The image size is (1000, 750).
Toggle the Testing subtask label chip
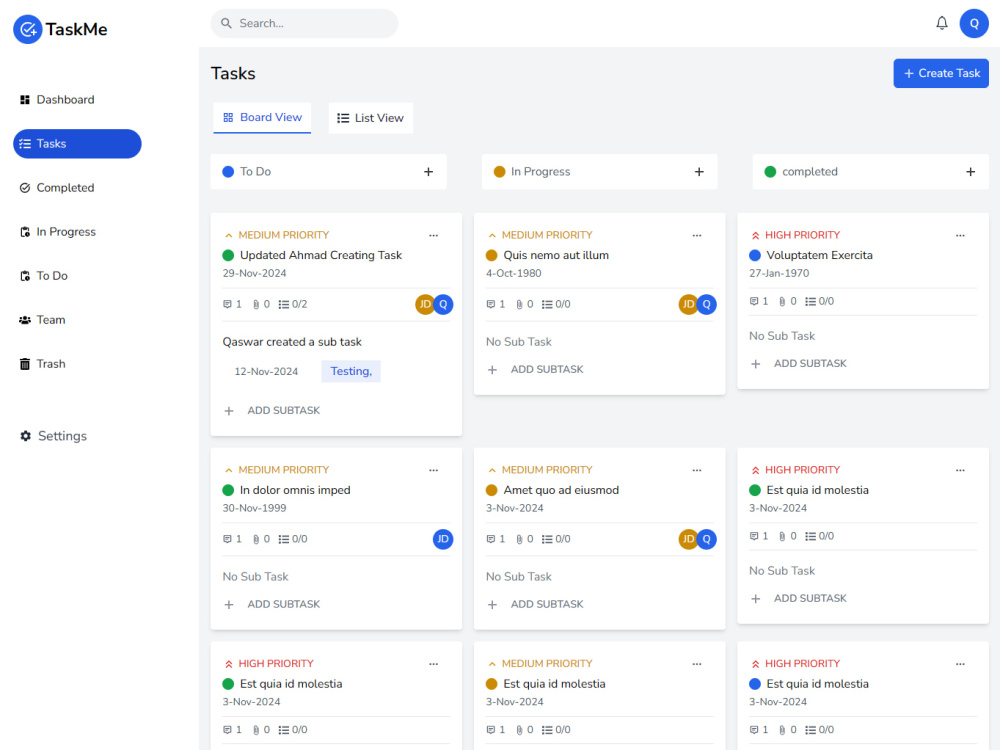click(350, 370)
